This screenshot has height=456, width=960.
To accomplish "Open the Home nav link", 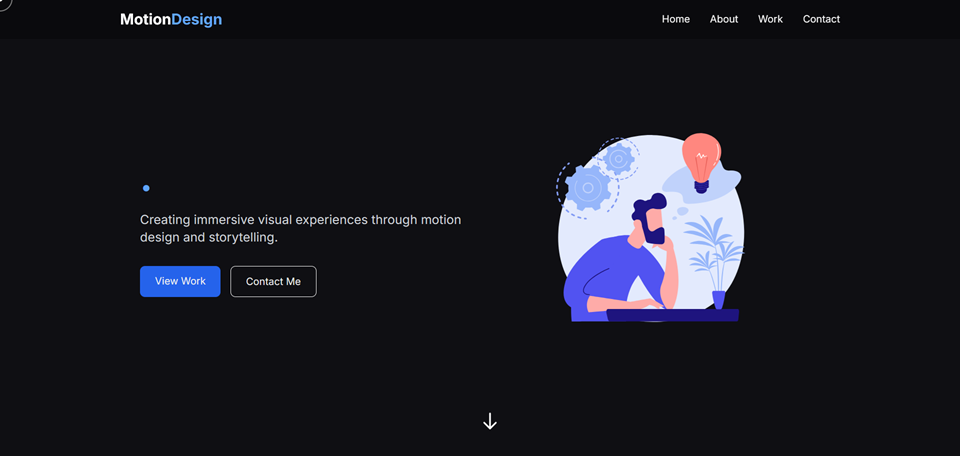I will coord(675,19).
